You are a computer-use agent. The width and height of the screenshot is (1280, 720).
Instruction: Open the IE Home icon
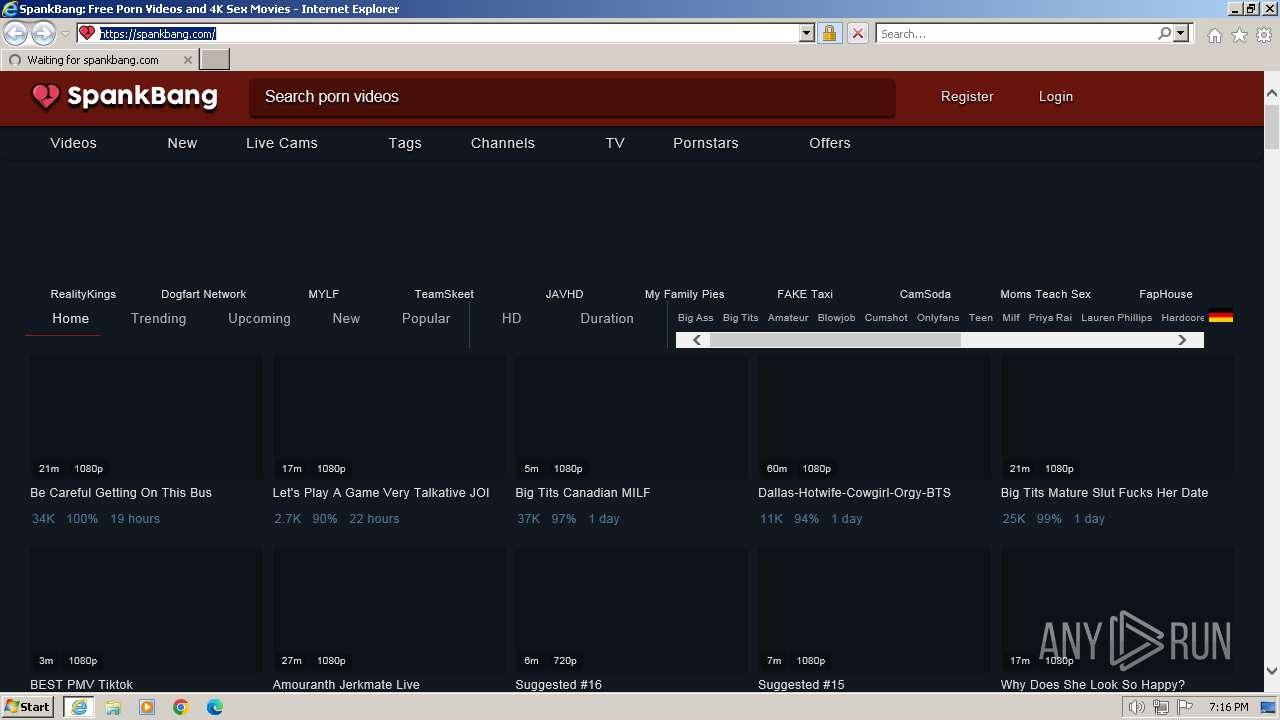(x=1214, y=35)
